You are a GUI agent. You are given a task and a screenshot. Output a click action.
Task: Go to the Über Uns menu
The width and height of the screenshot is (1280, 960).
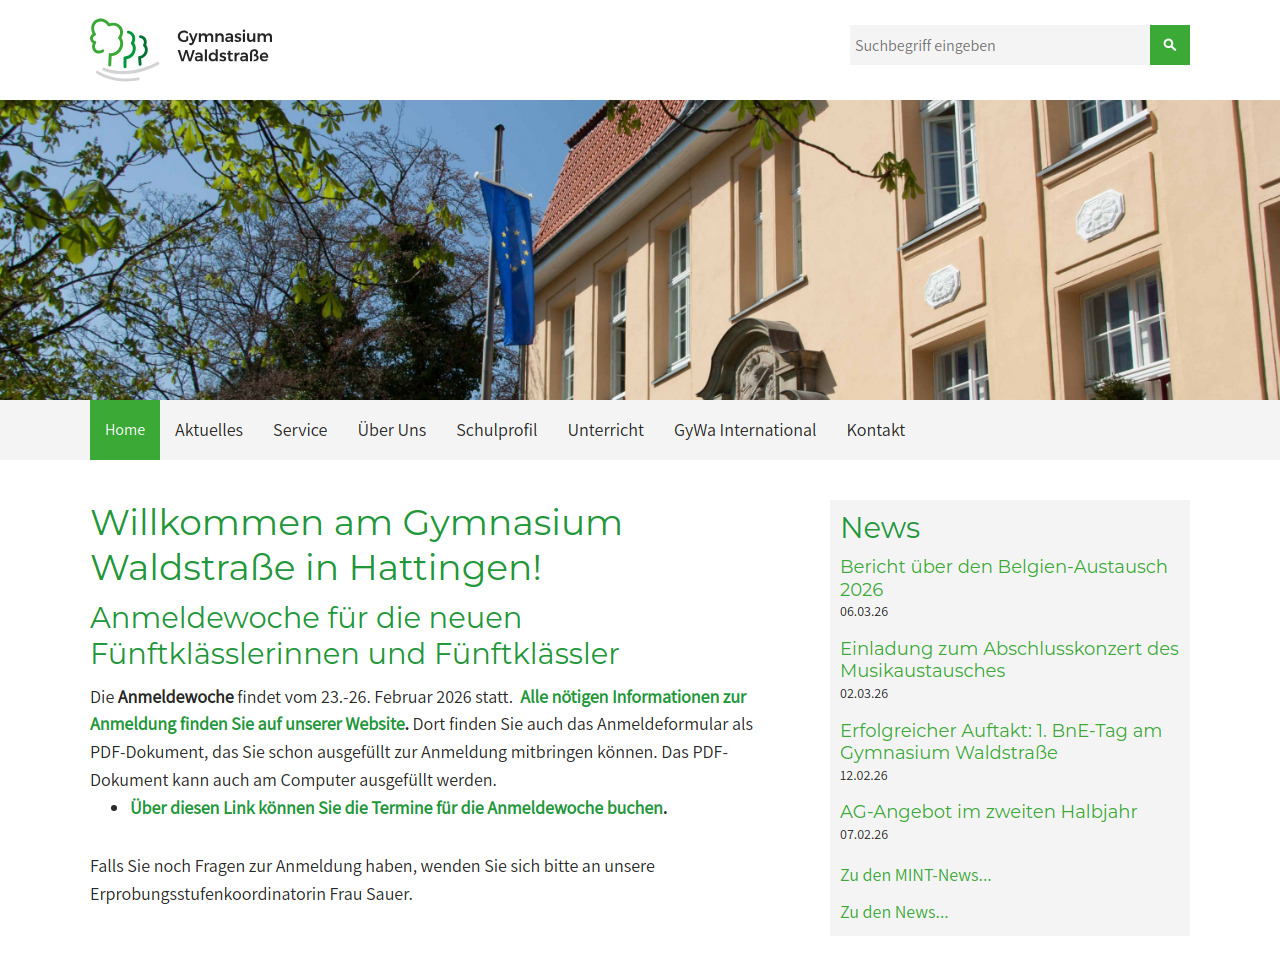pos(392,430)
